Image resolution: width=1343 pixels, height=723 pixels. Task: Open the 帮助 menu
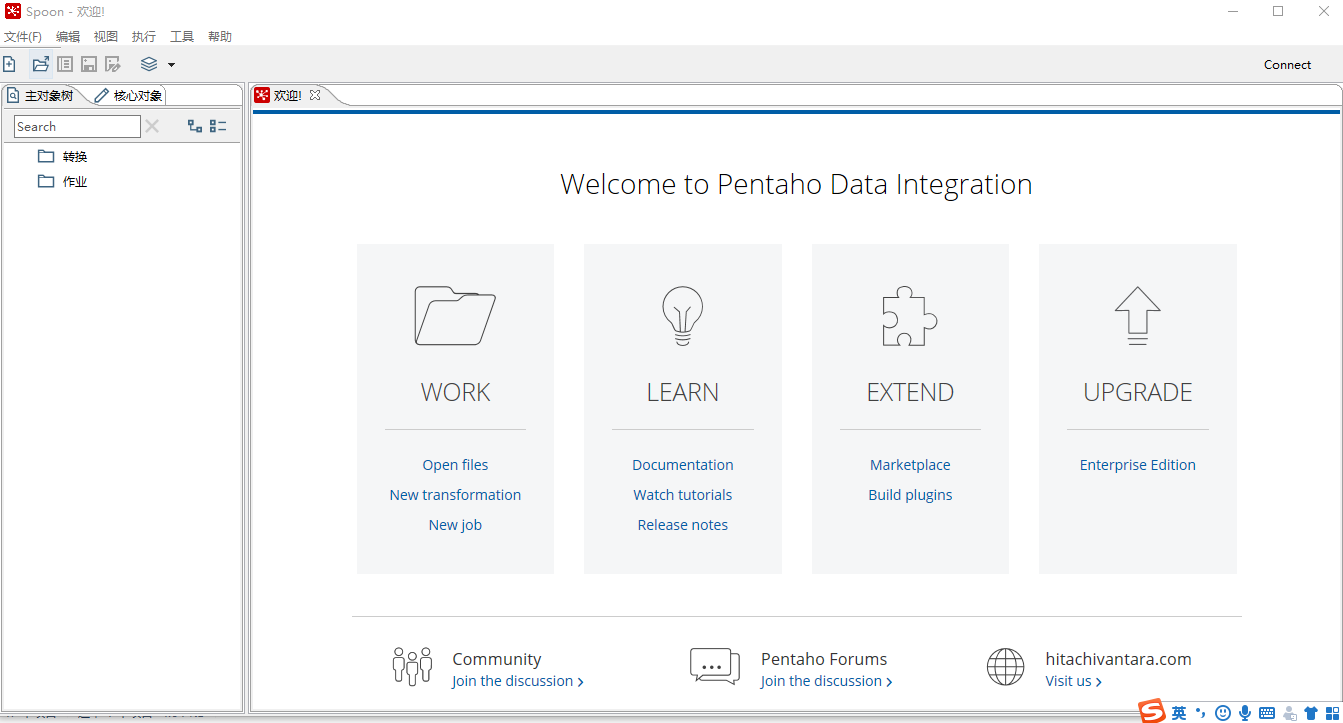tap(220, 37)
